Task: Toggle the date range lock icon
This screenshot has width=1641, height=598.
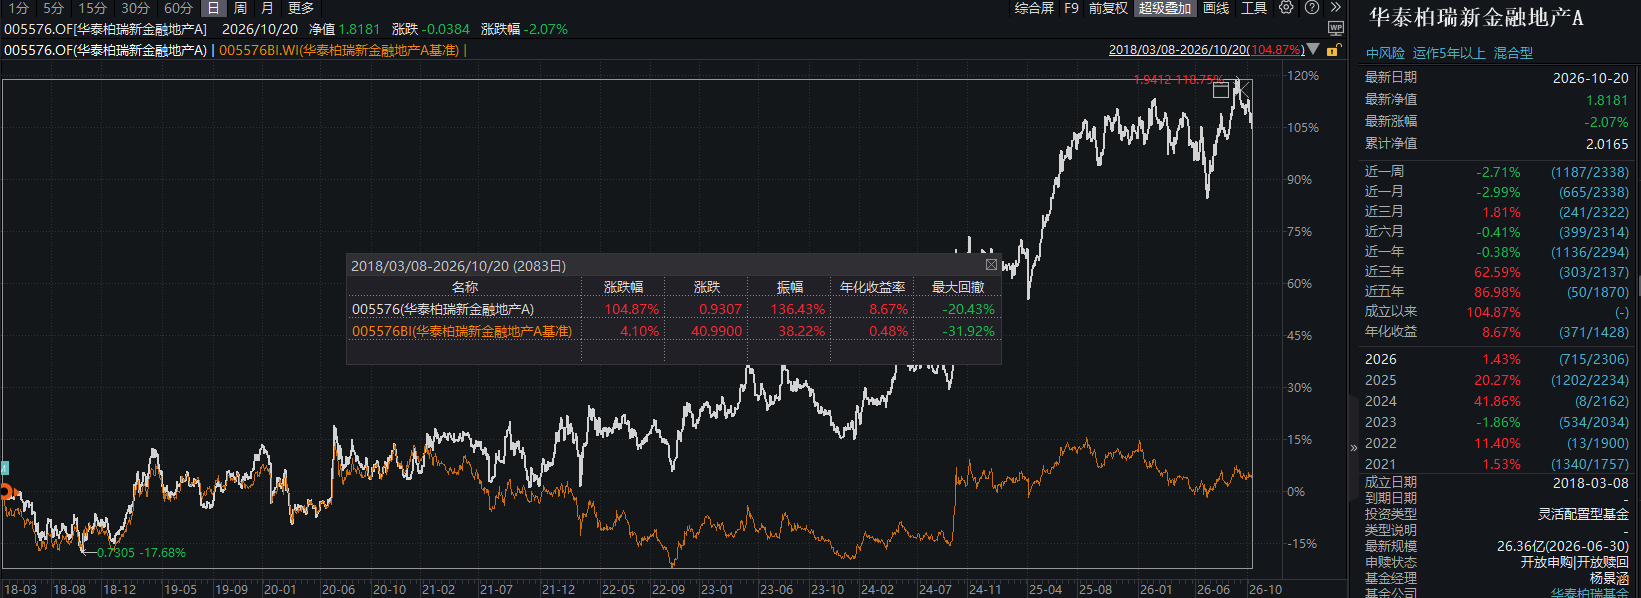Action: pos(1333,49)
